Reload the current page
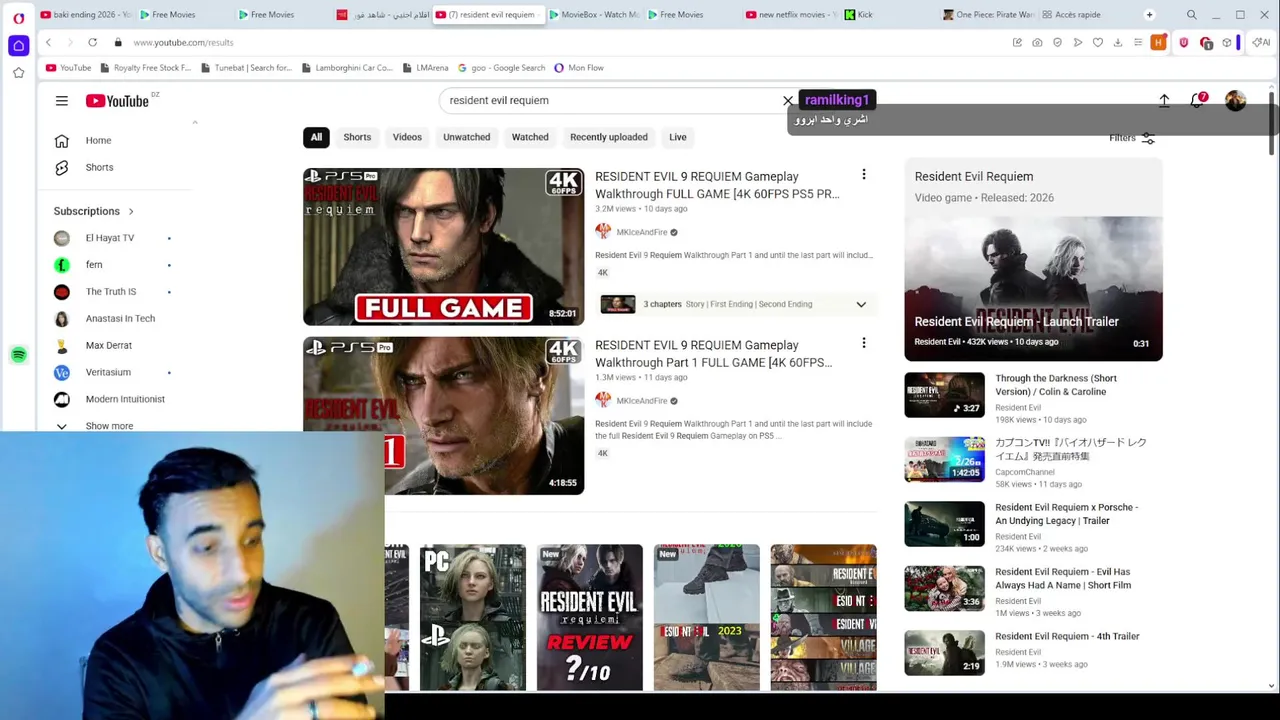Viewport: 1280px width, 720px height. click(x=92, y=42)
